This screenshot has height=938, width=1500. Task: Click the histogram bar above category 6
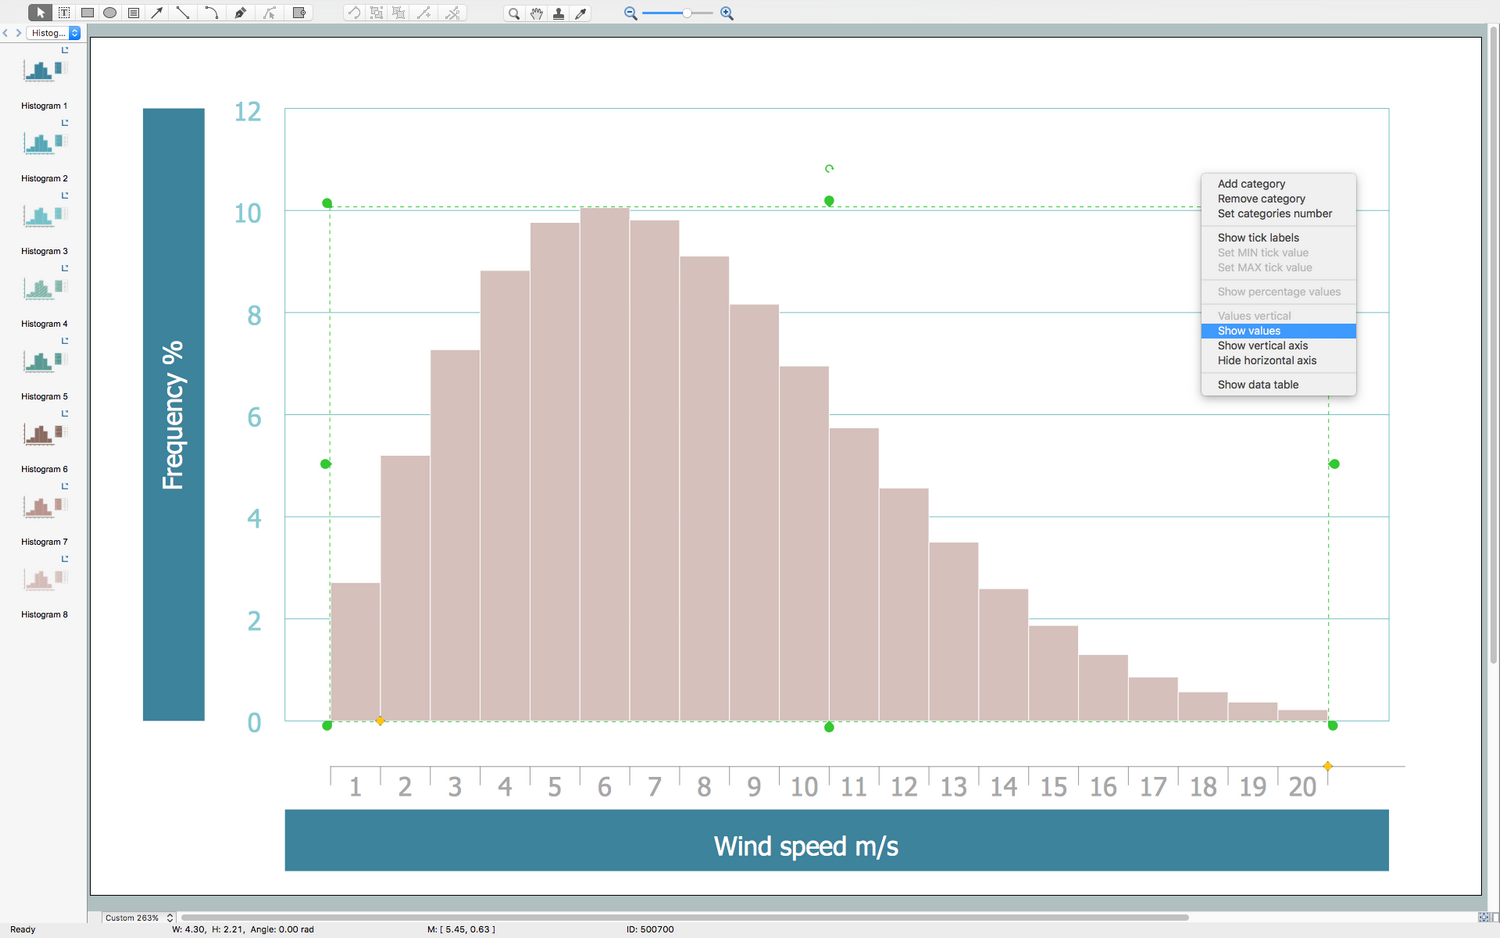point(604,464)
